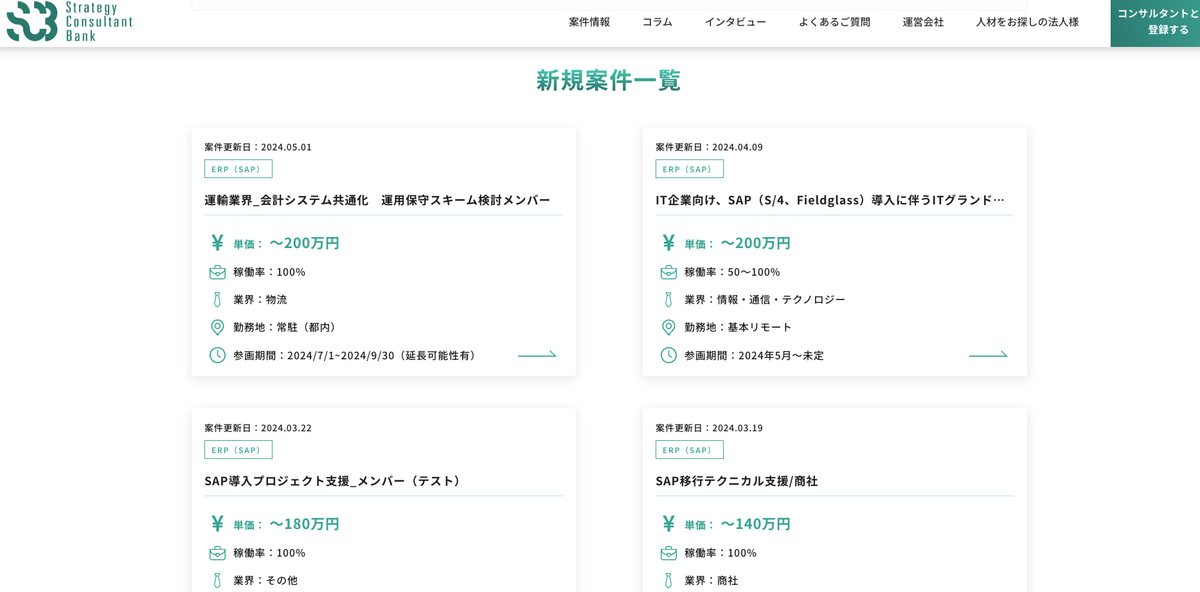
Task: Click yen icon on the IT企業向け card
Action: [x=668, y=243]
